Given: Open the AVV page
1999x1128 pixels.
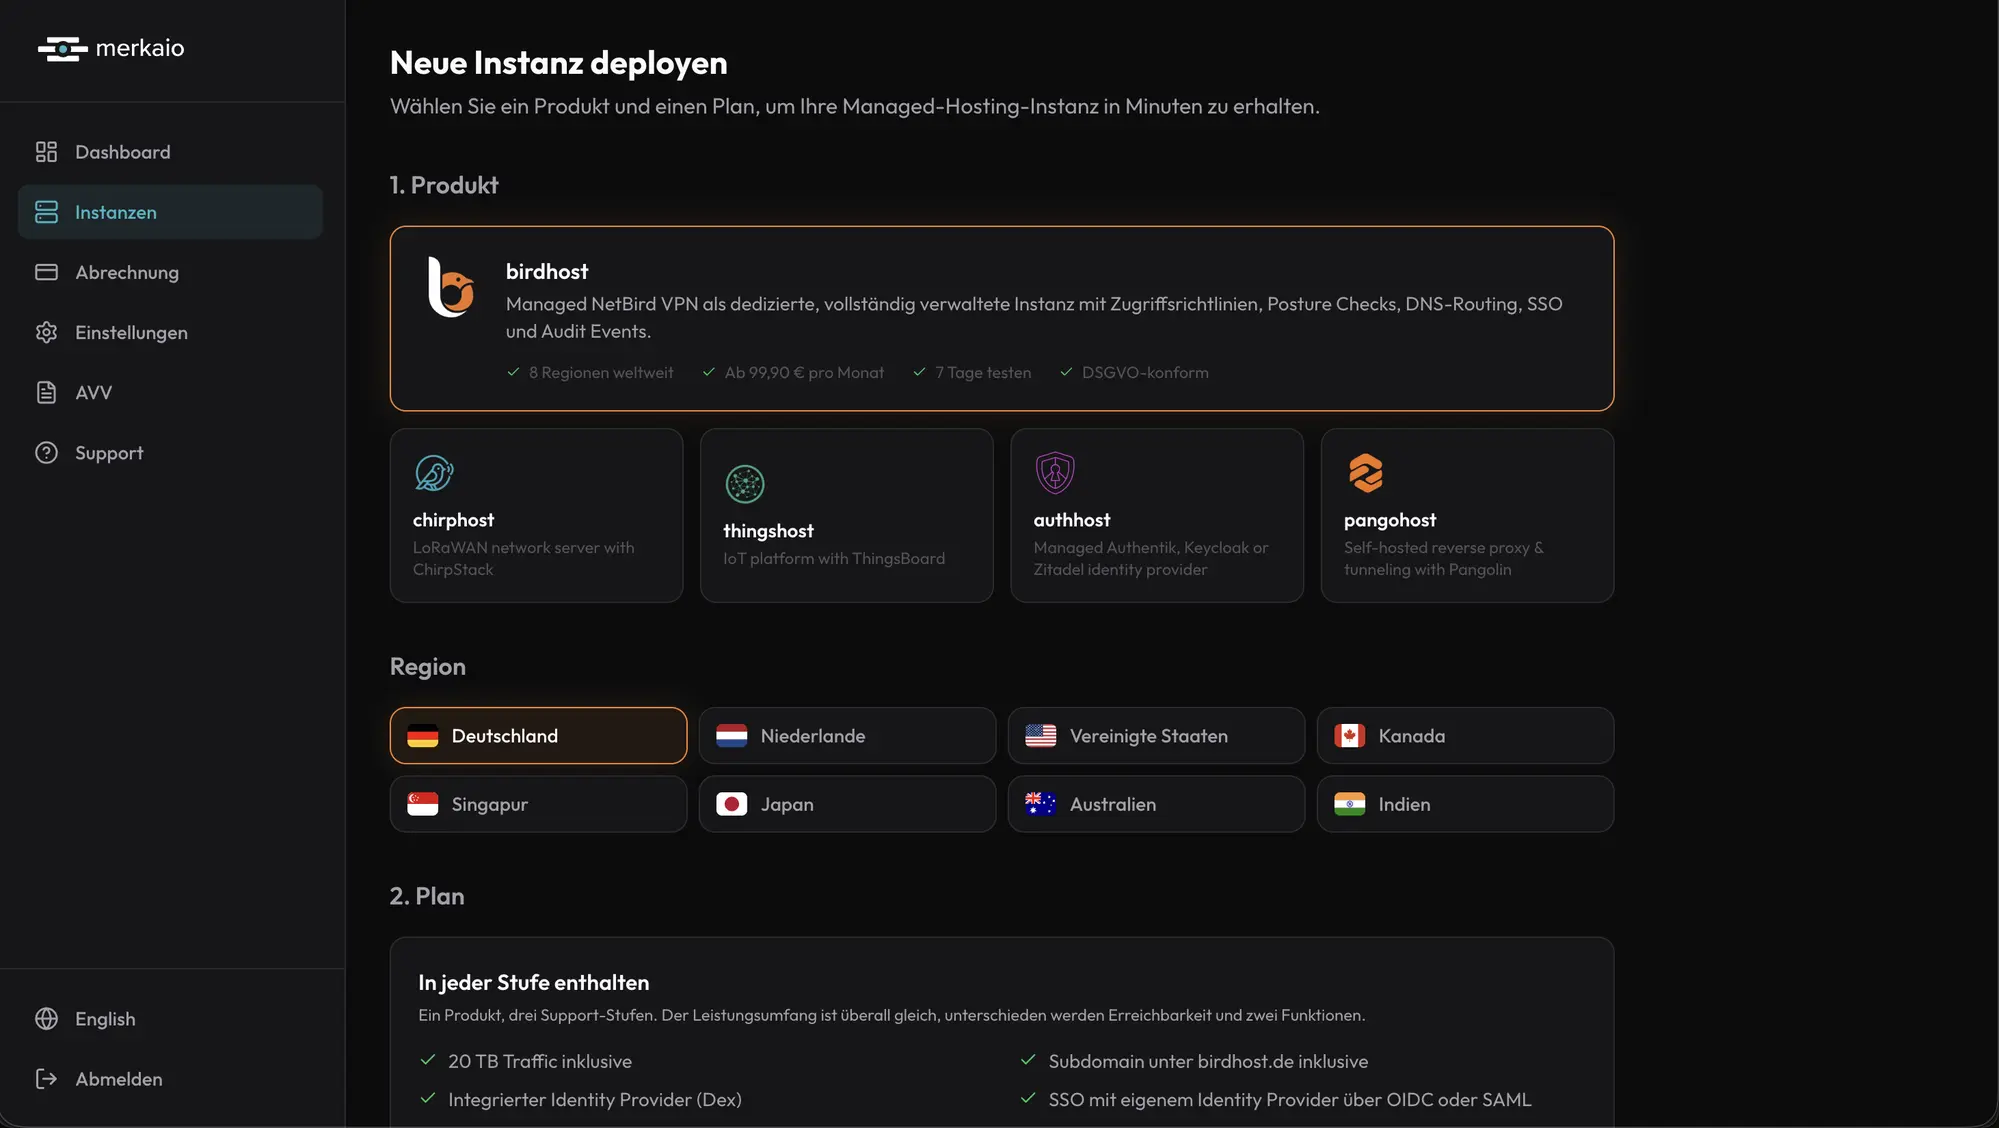Looking at the screenshot, I should coord(170,392).
